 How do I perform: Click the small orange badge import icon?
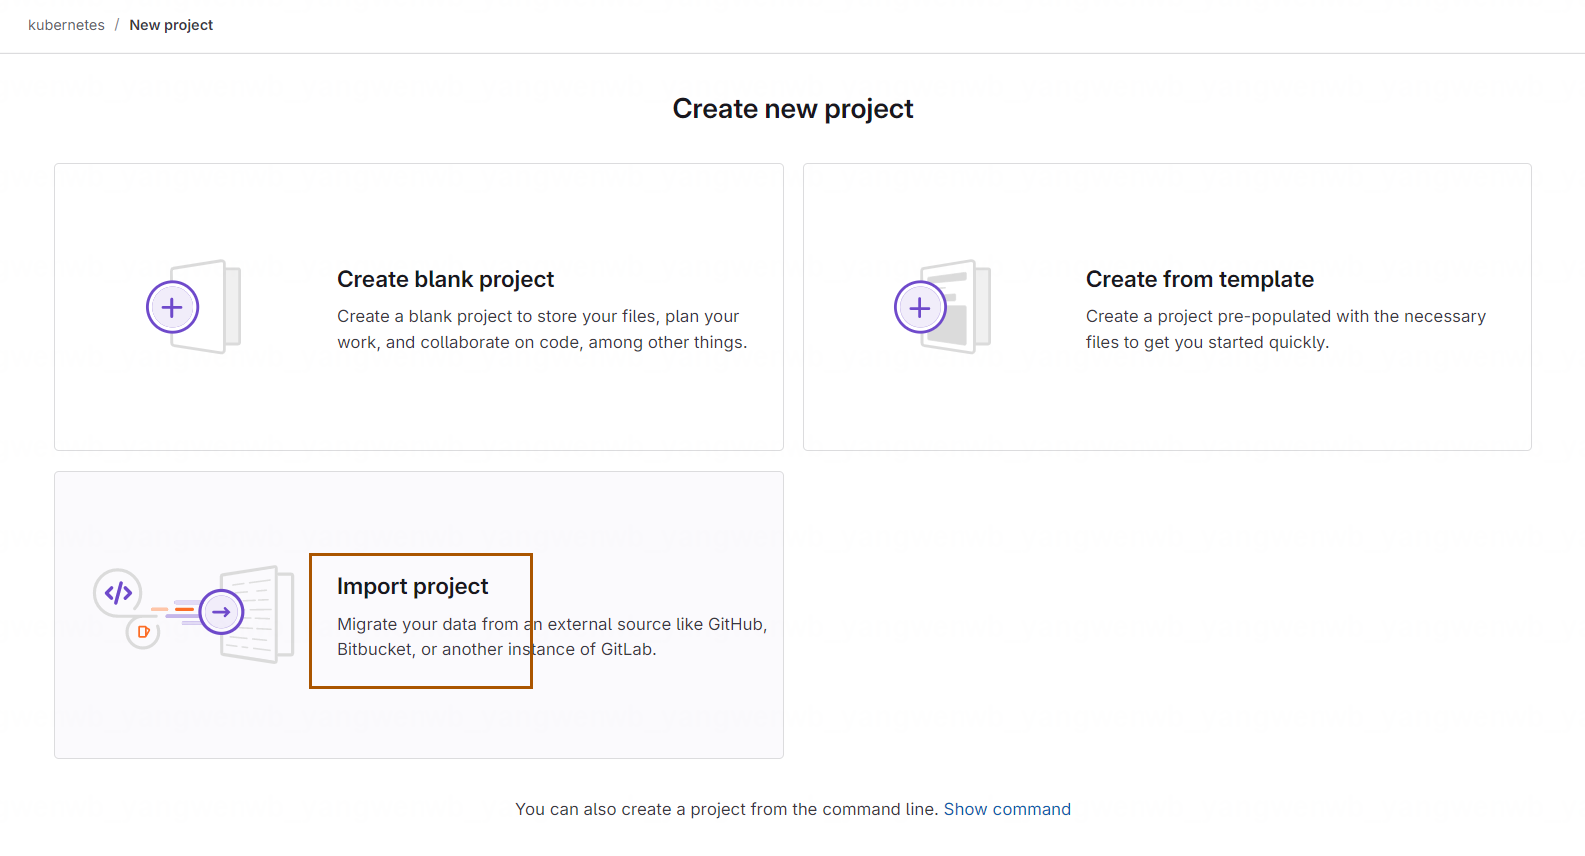(143, 632)
